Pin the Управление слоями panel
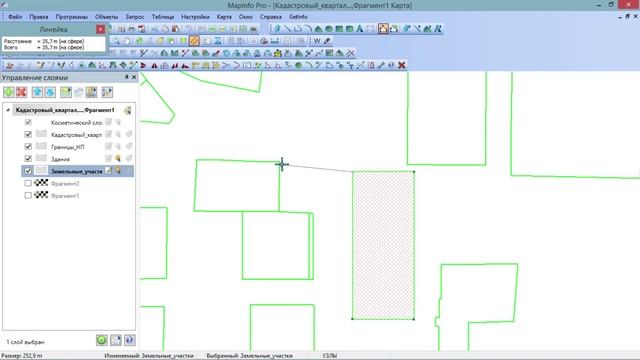 coord(127,77)
